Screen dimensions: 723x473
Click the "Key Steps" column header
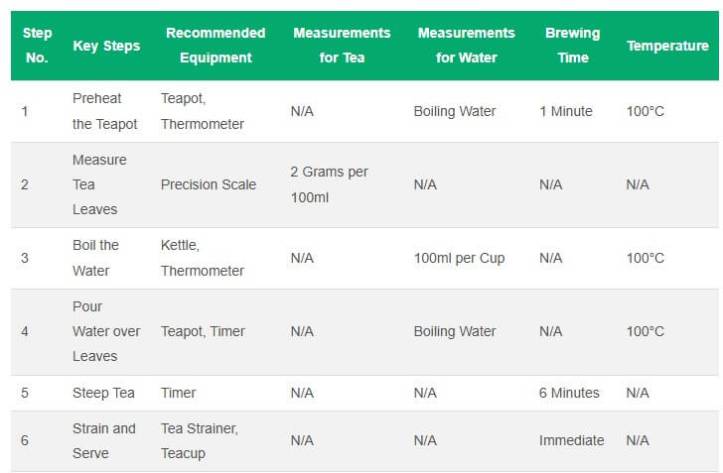pos(106,46)
